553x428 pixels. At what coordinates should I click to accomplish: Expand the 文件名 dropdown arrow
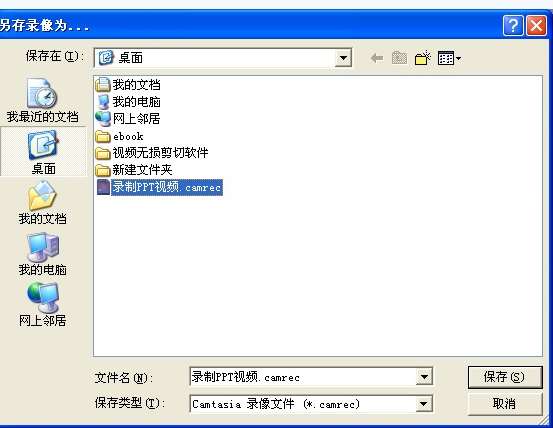tap(424, 377)
